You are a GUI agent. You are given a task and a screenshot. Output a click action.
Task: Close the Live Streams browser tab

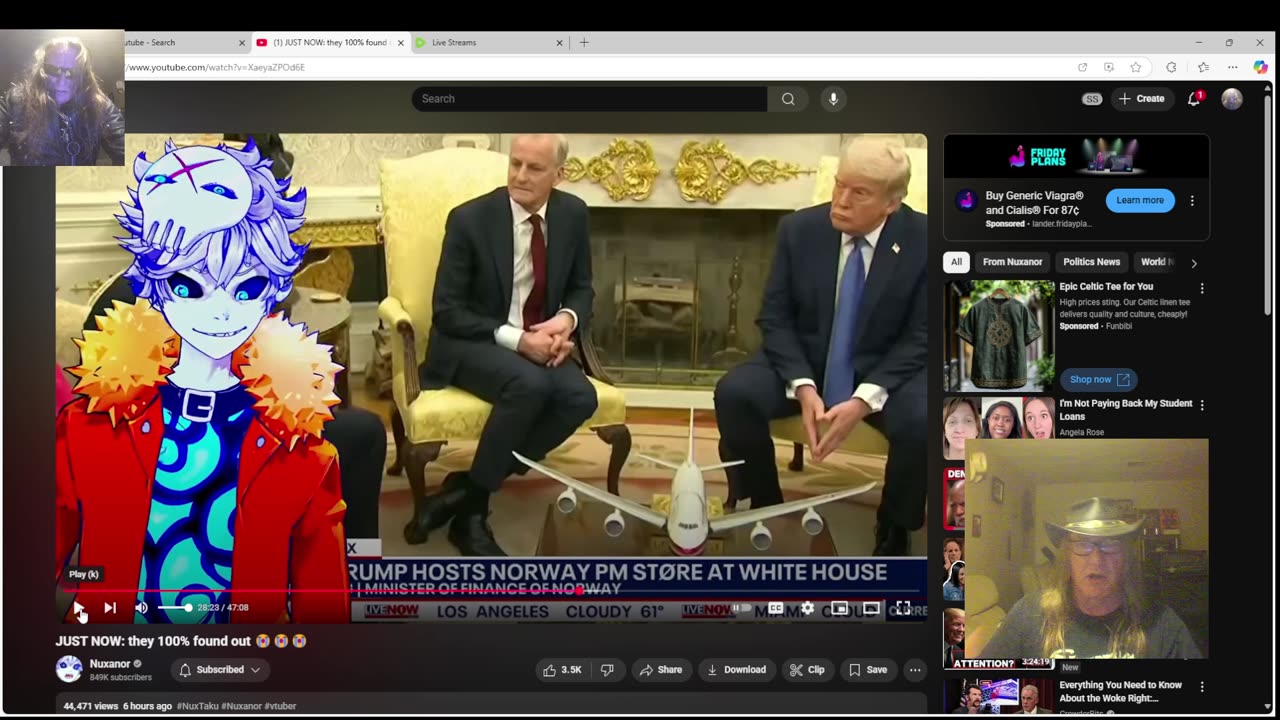click(560, 43)
